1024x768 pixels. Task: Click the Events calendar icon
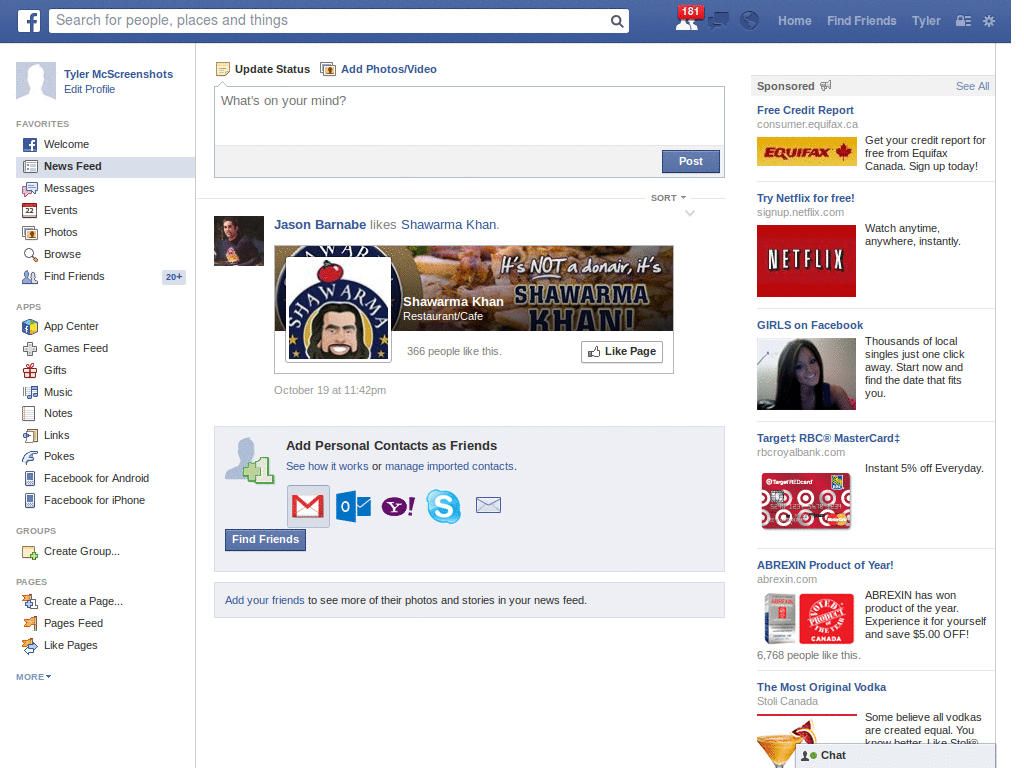[30, 210]
